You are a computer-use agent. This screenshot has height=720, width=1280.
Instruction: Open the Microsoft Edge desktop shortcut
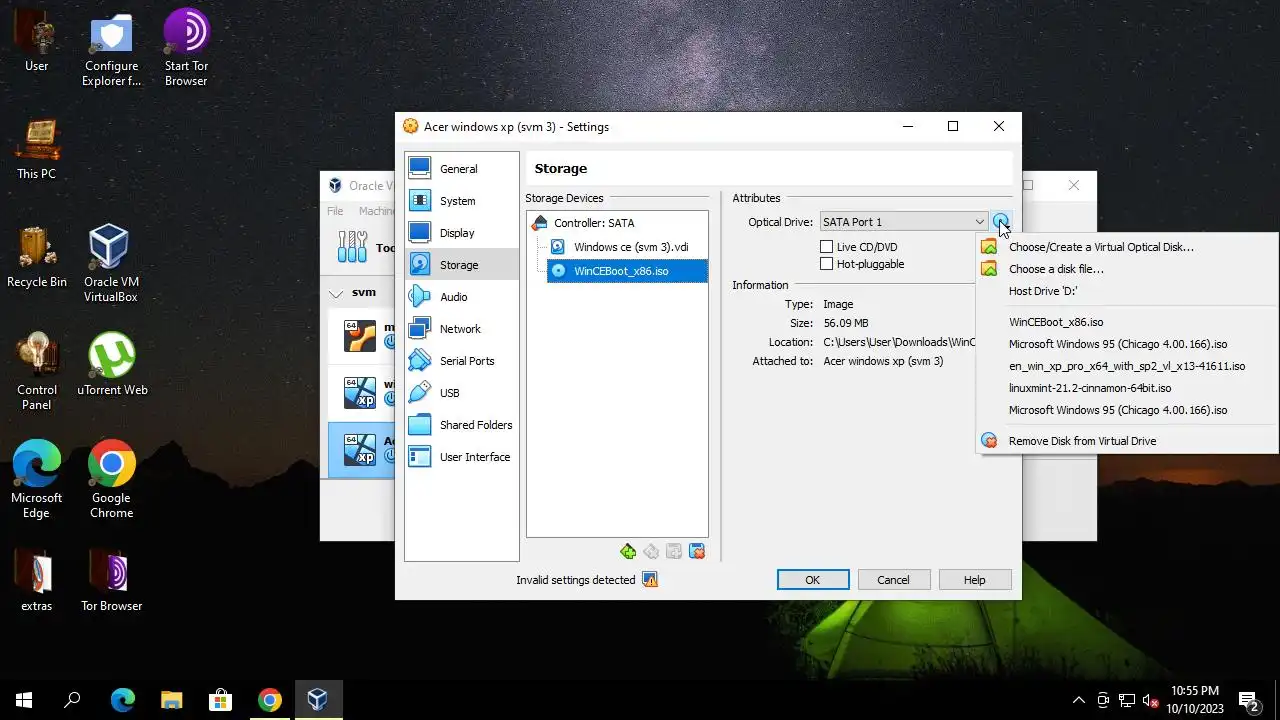click(37, 479)
